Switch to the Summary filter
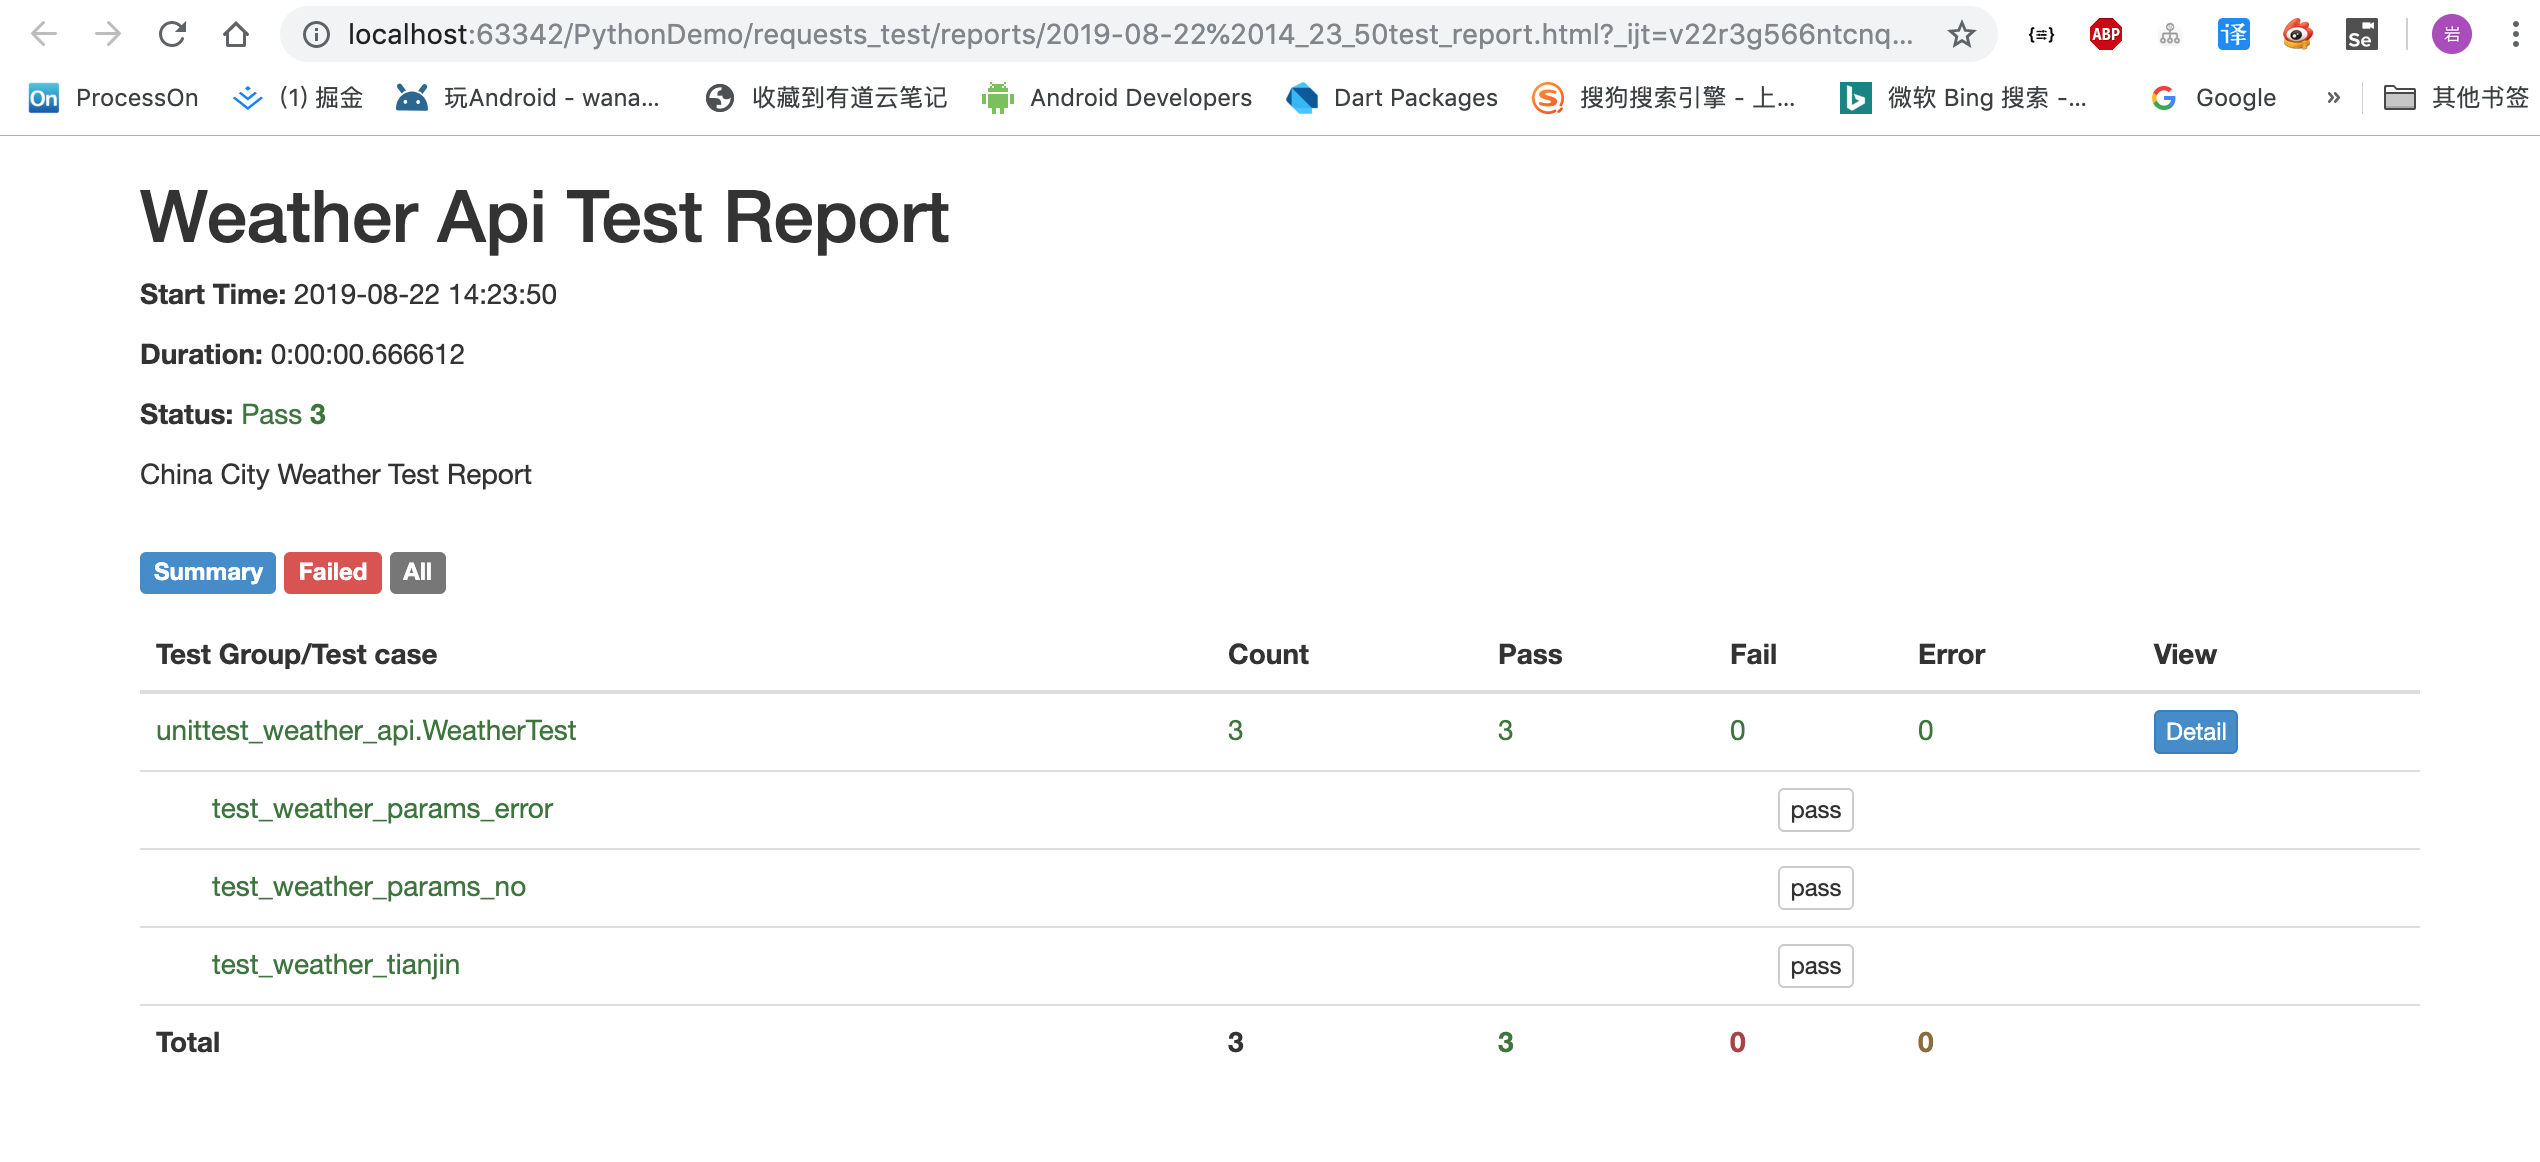2540x1162 pixels. [x=207, y=572]
